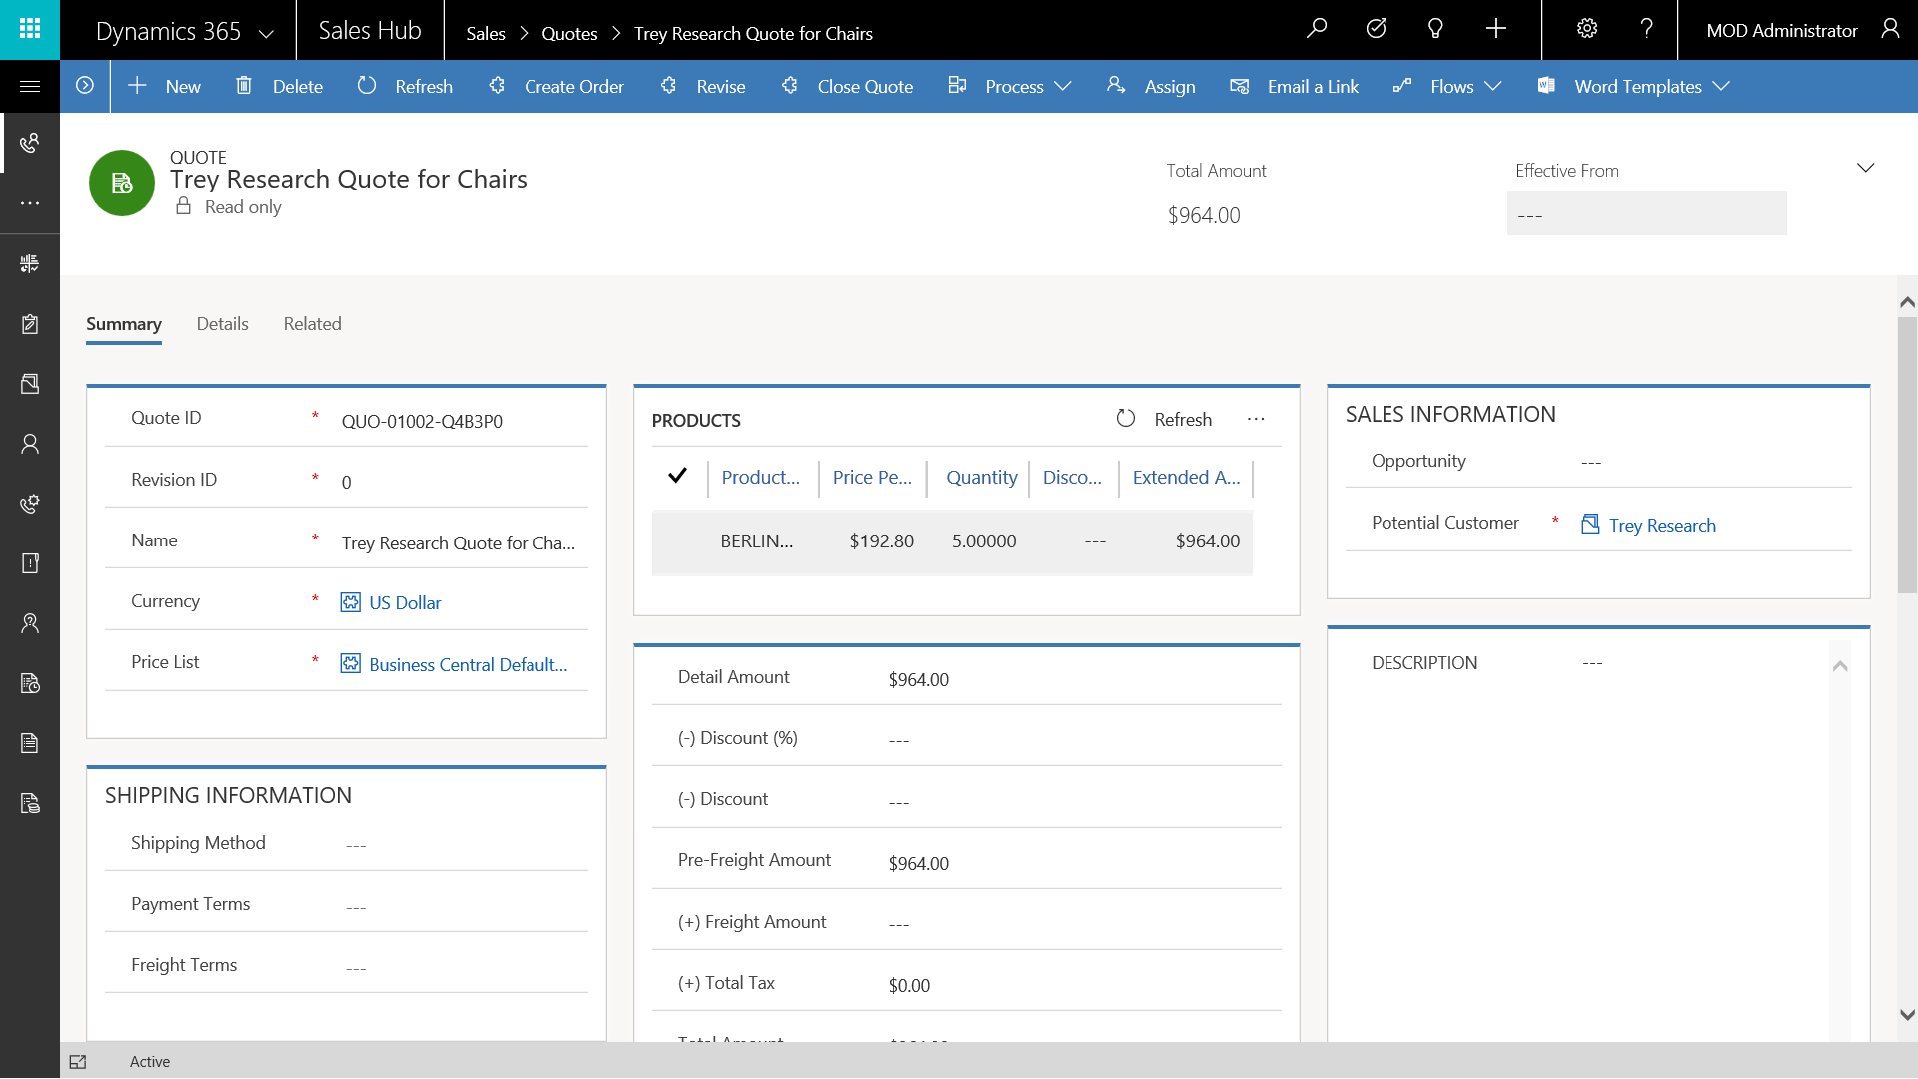Image resolution: width=1918 pixels, height=1079 pixels.
Task: Switch to the Details tab
Action: pos(222,324)
